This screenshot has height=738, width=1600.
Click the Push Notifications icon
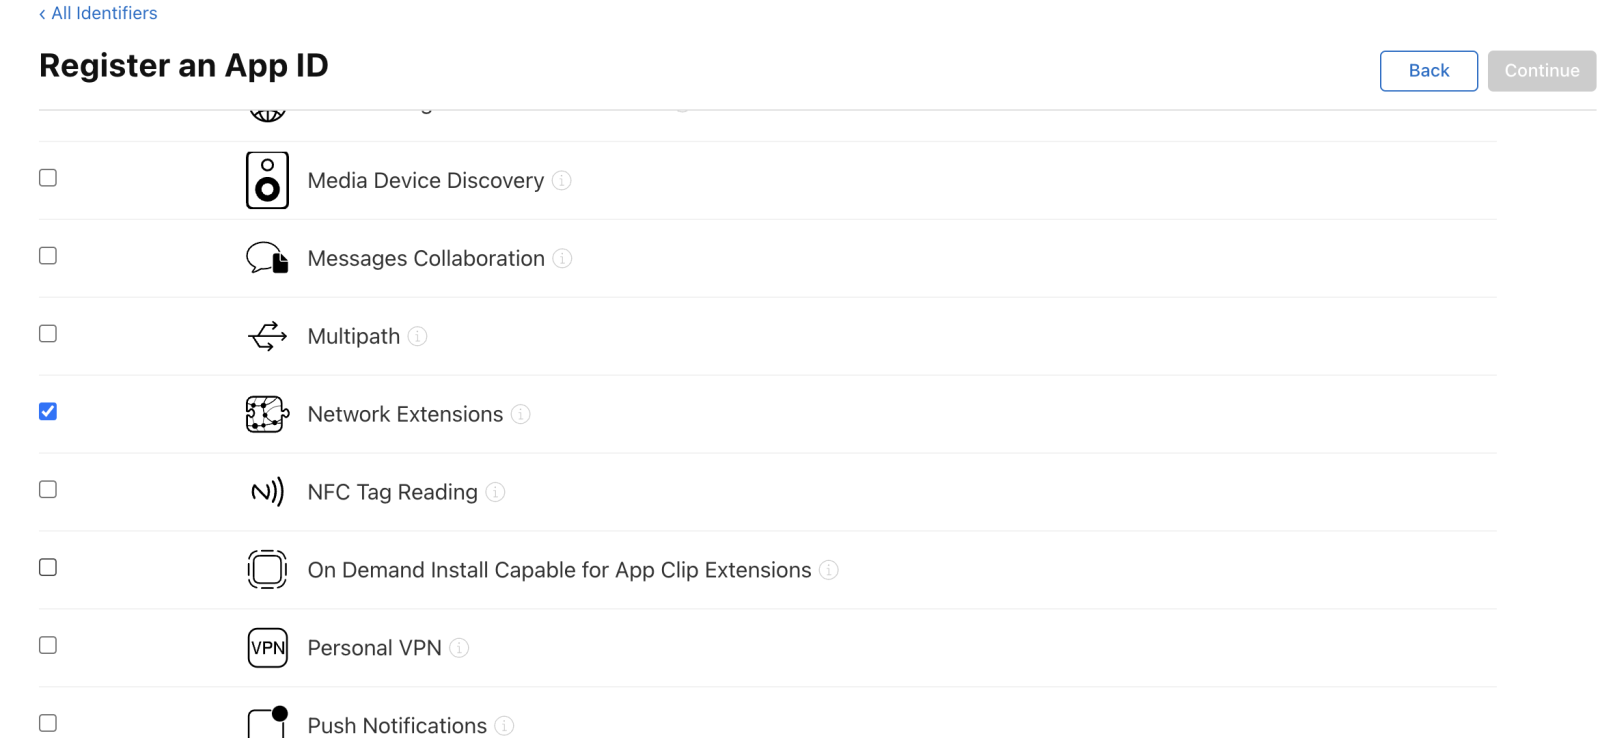(x=267, y=722)
